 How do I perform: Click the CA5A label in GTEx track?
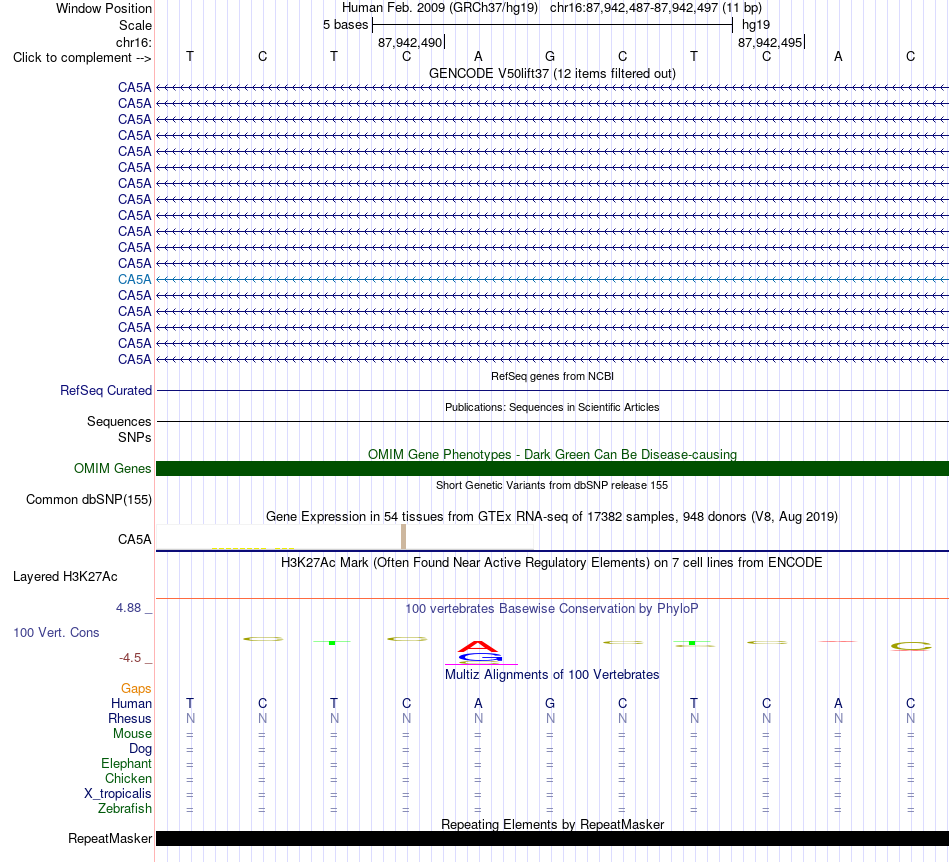point(135,539)
